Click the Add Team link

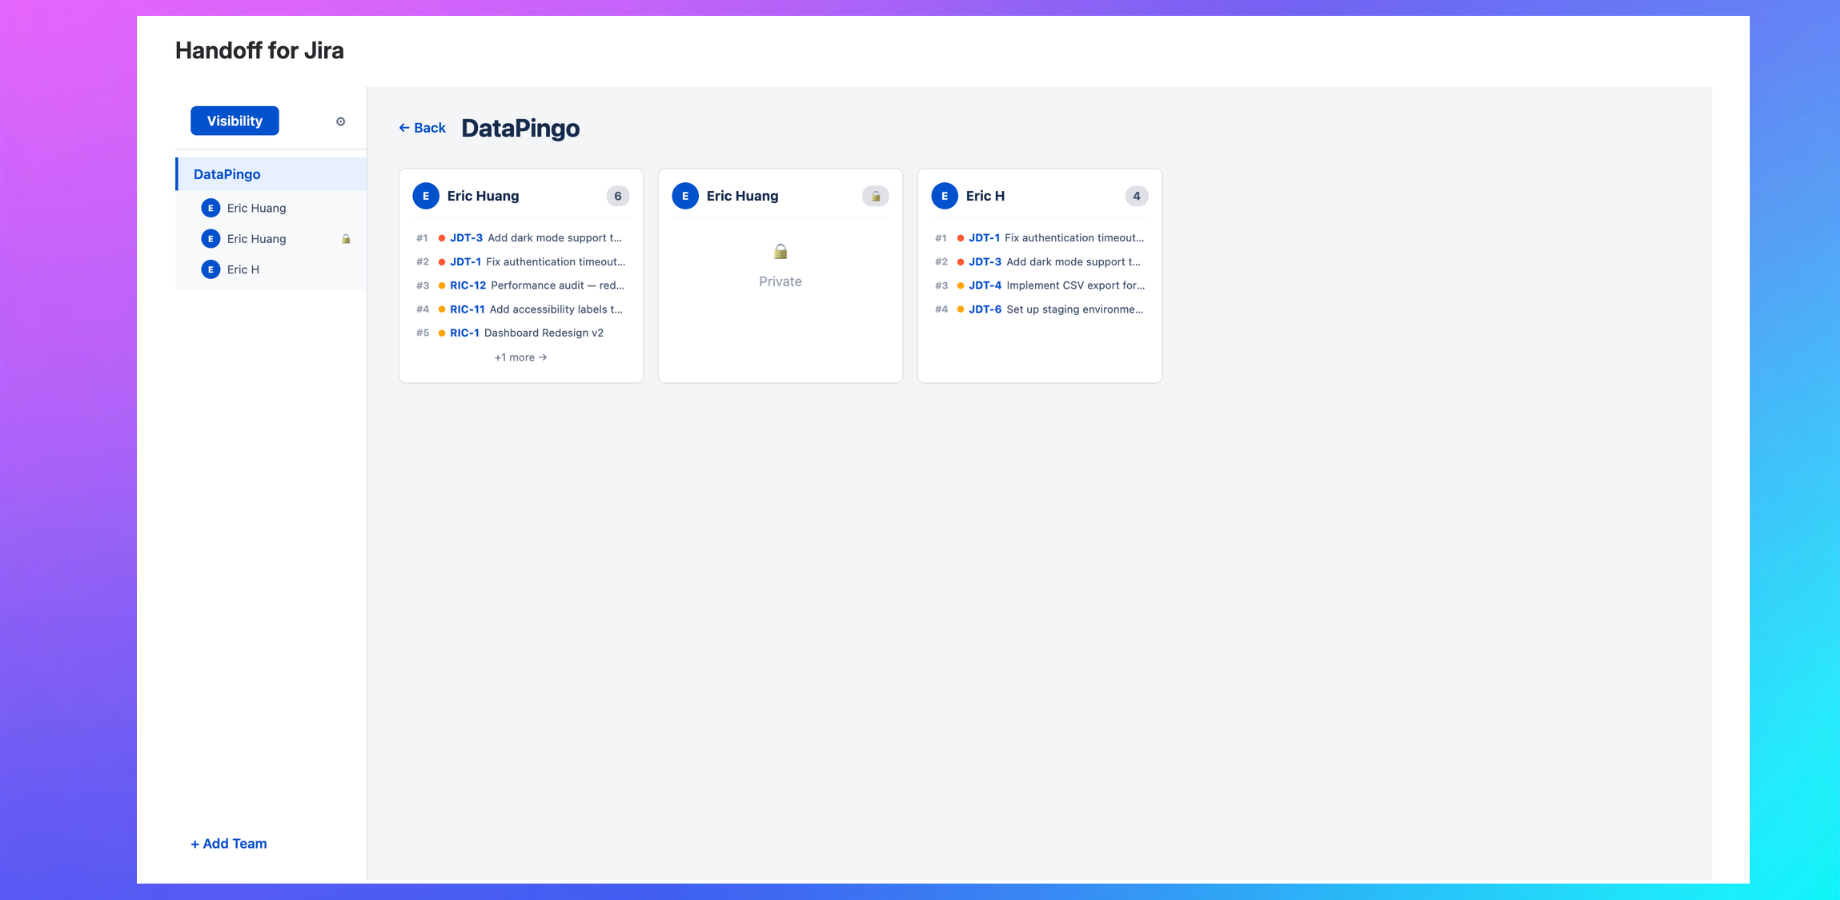coord(229,844)
